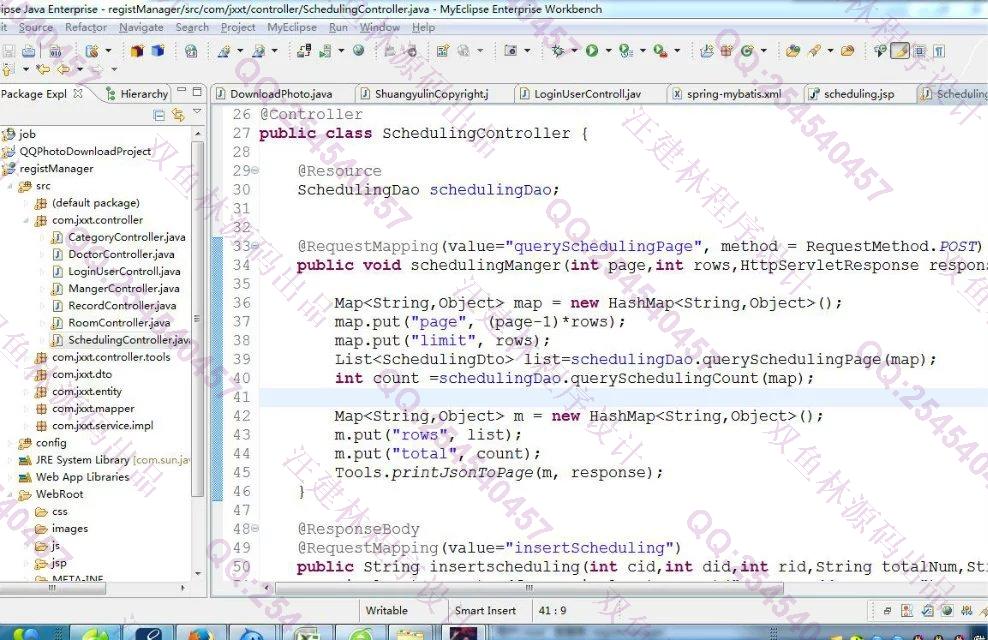The image size is (988, 640).
Task: Open the Search menu
Action: (192, 27)
